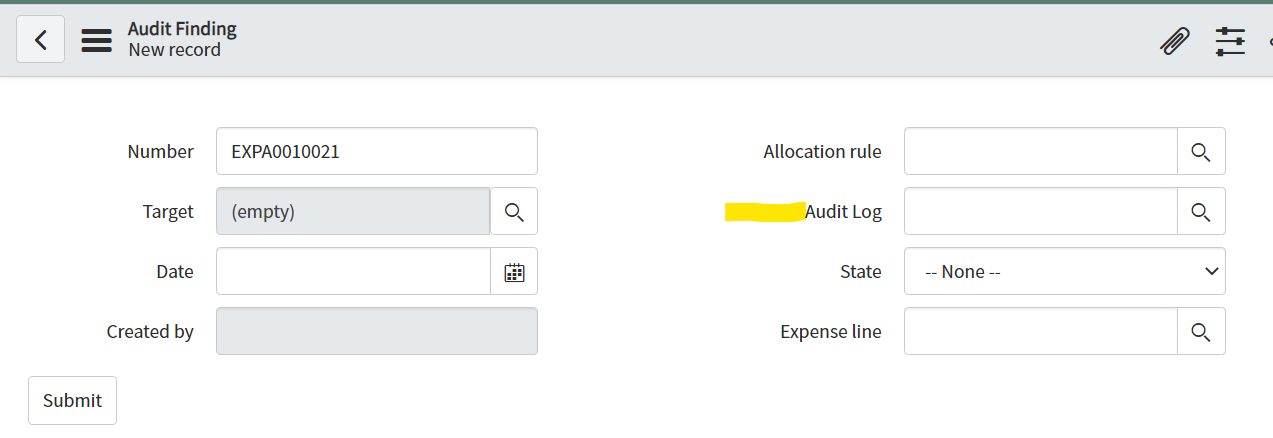Click the Audit Log lookup magnifier

pos(1201,211)
